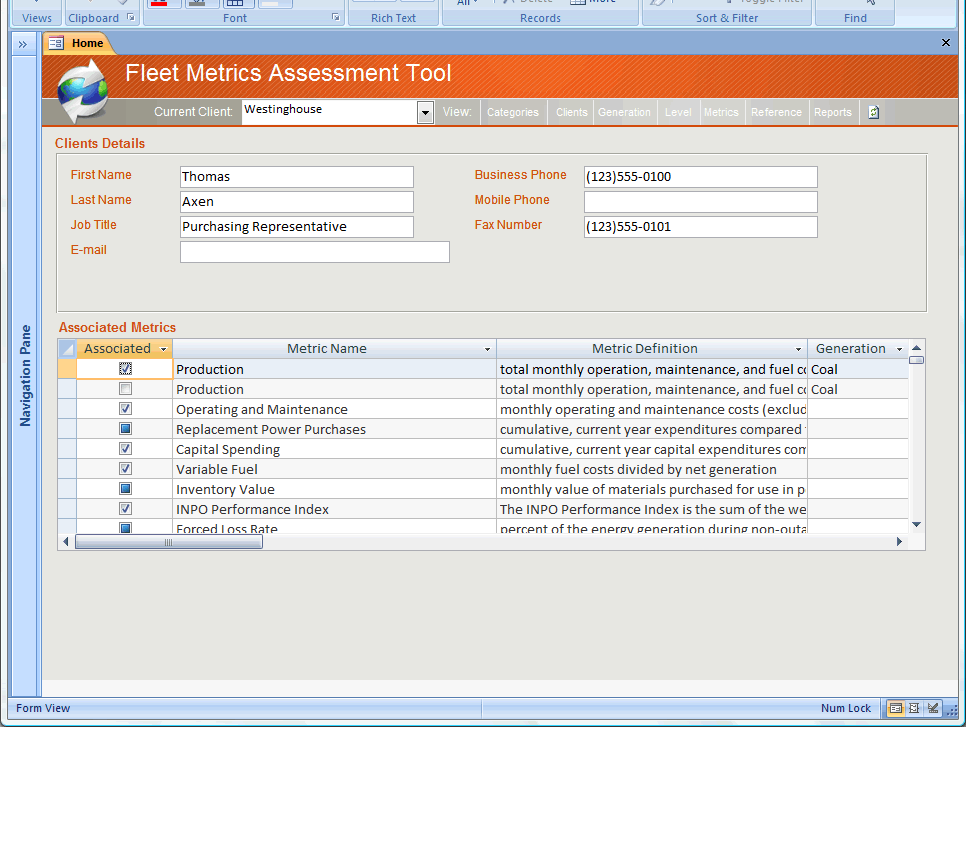Switch to Design View in status bar
Viewport: 966px width, 842px height.
933,708
